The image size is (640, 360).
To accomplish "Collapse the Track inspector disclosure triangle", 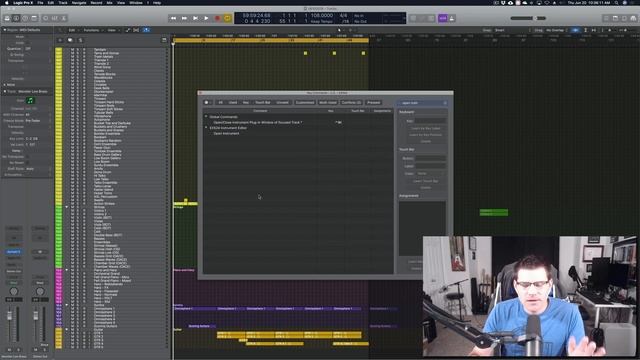I will tap(4, 91).
